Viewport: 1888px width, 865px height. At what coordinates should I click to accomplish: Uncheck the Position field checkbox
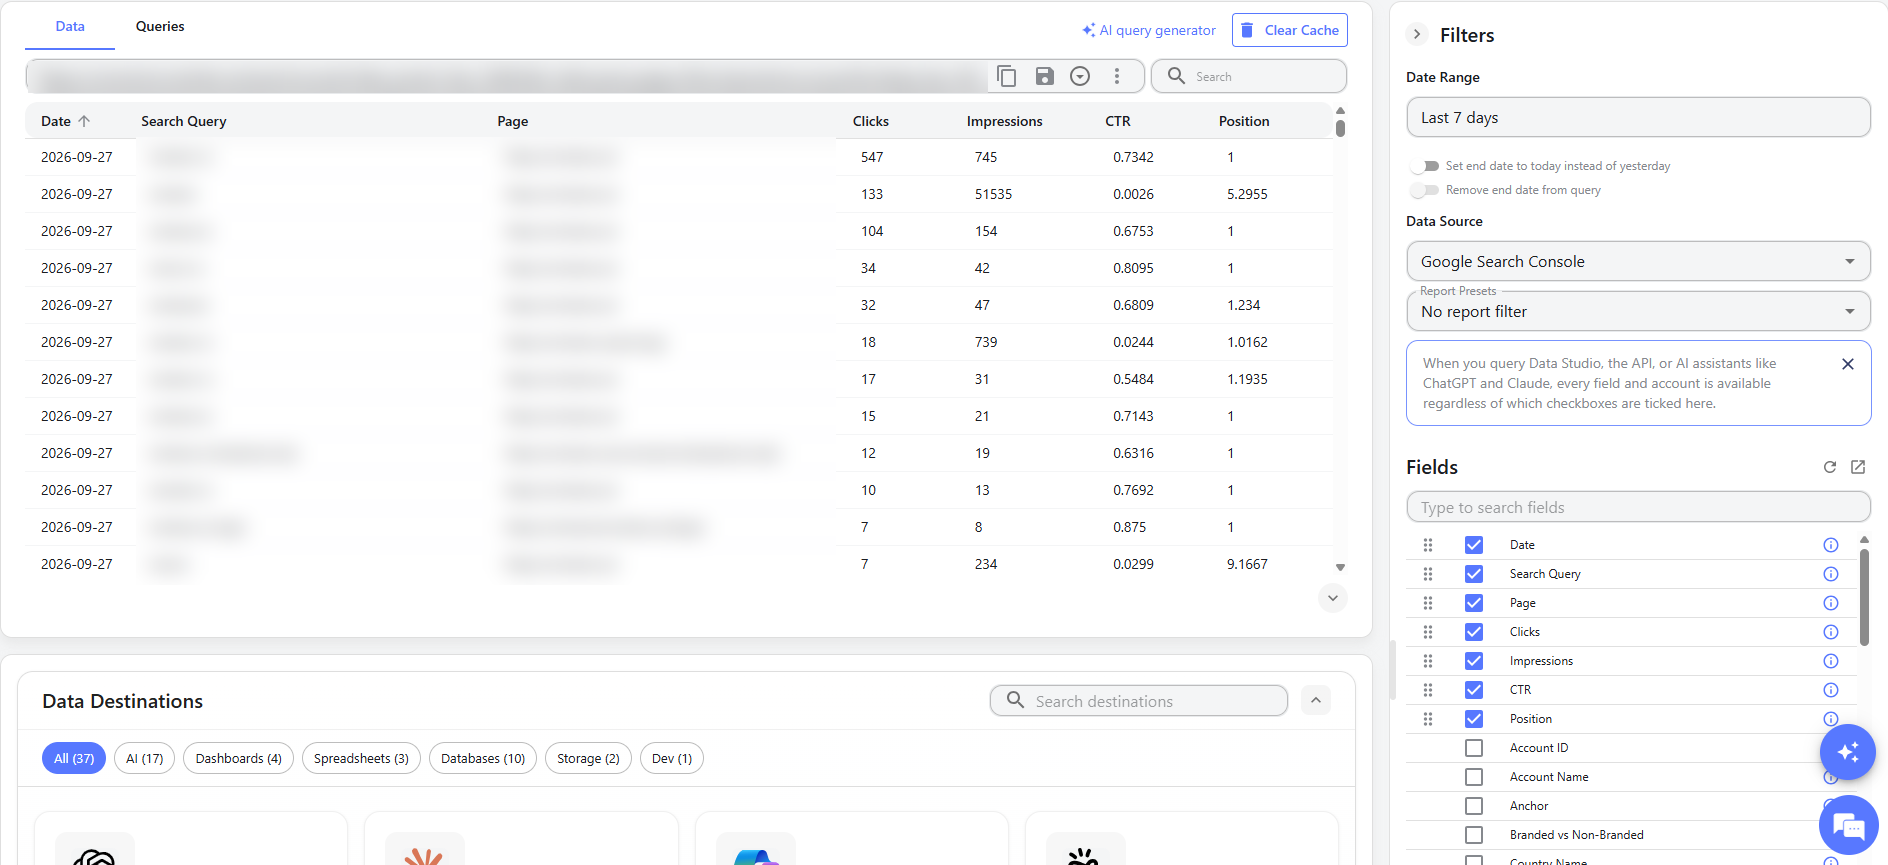1474,719
